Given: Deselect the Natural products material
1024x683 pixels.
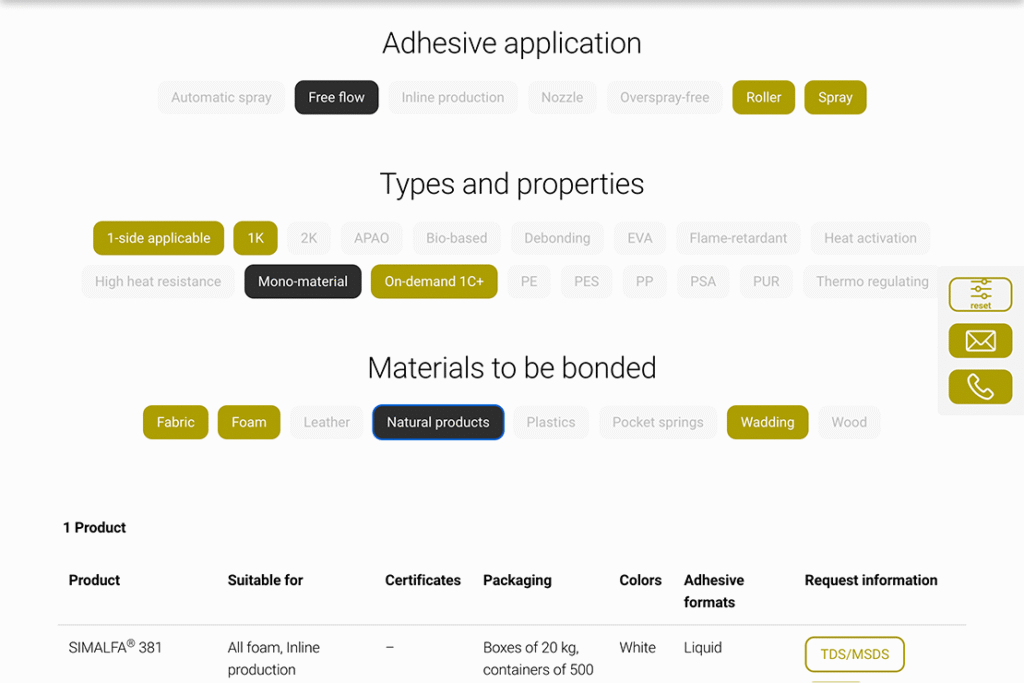Looking at the screenshot, I should pos(438,422).
